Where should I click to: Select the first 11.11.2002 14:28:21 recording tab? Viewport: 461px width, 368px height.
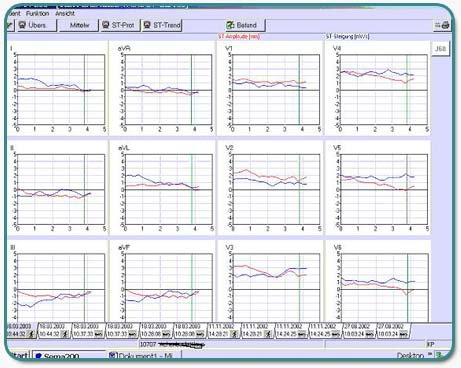[224, 330]
